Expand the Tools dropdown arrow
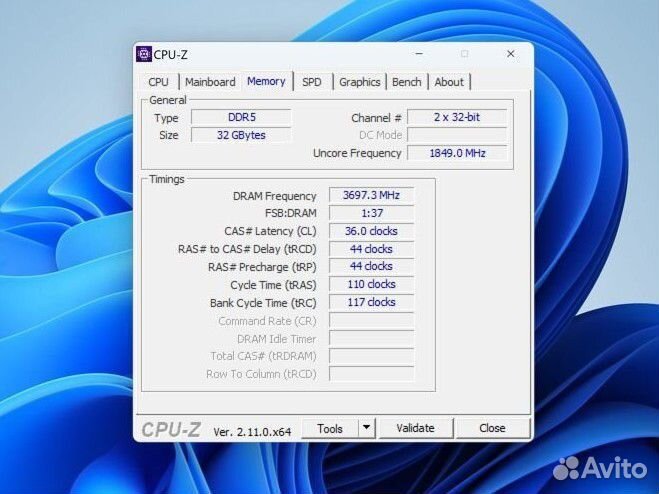Screen dimensions: 659x494 tap(366, 428)
